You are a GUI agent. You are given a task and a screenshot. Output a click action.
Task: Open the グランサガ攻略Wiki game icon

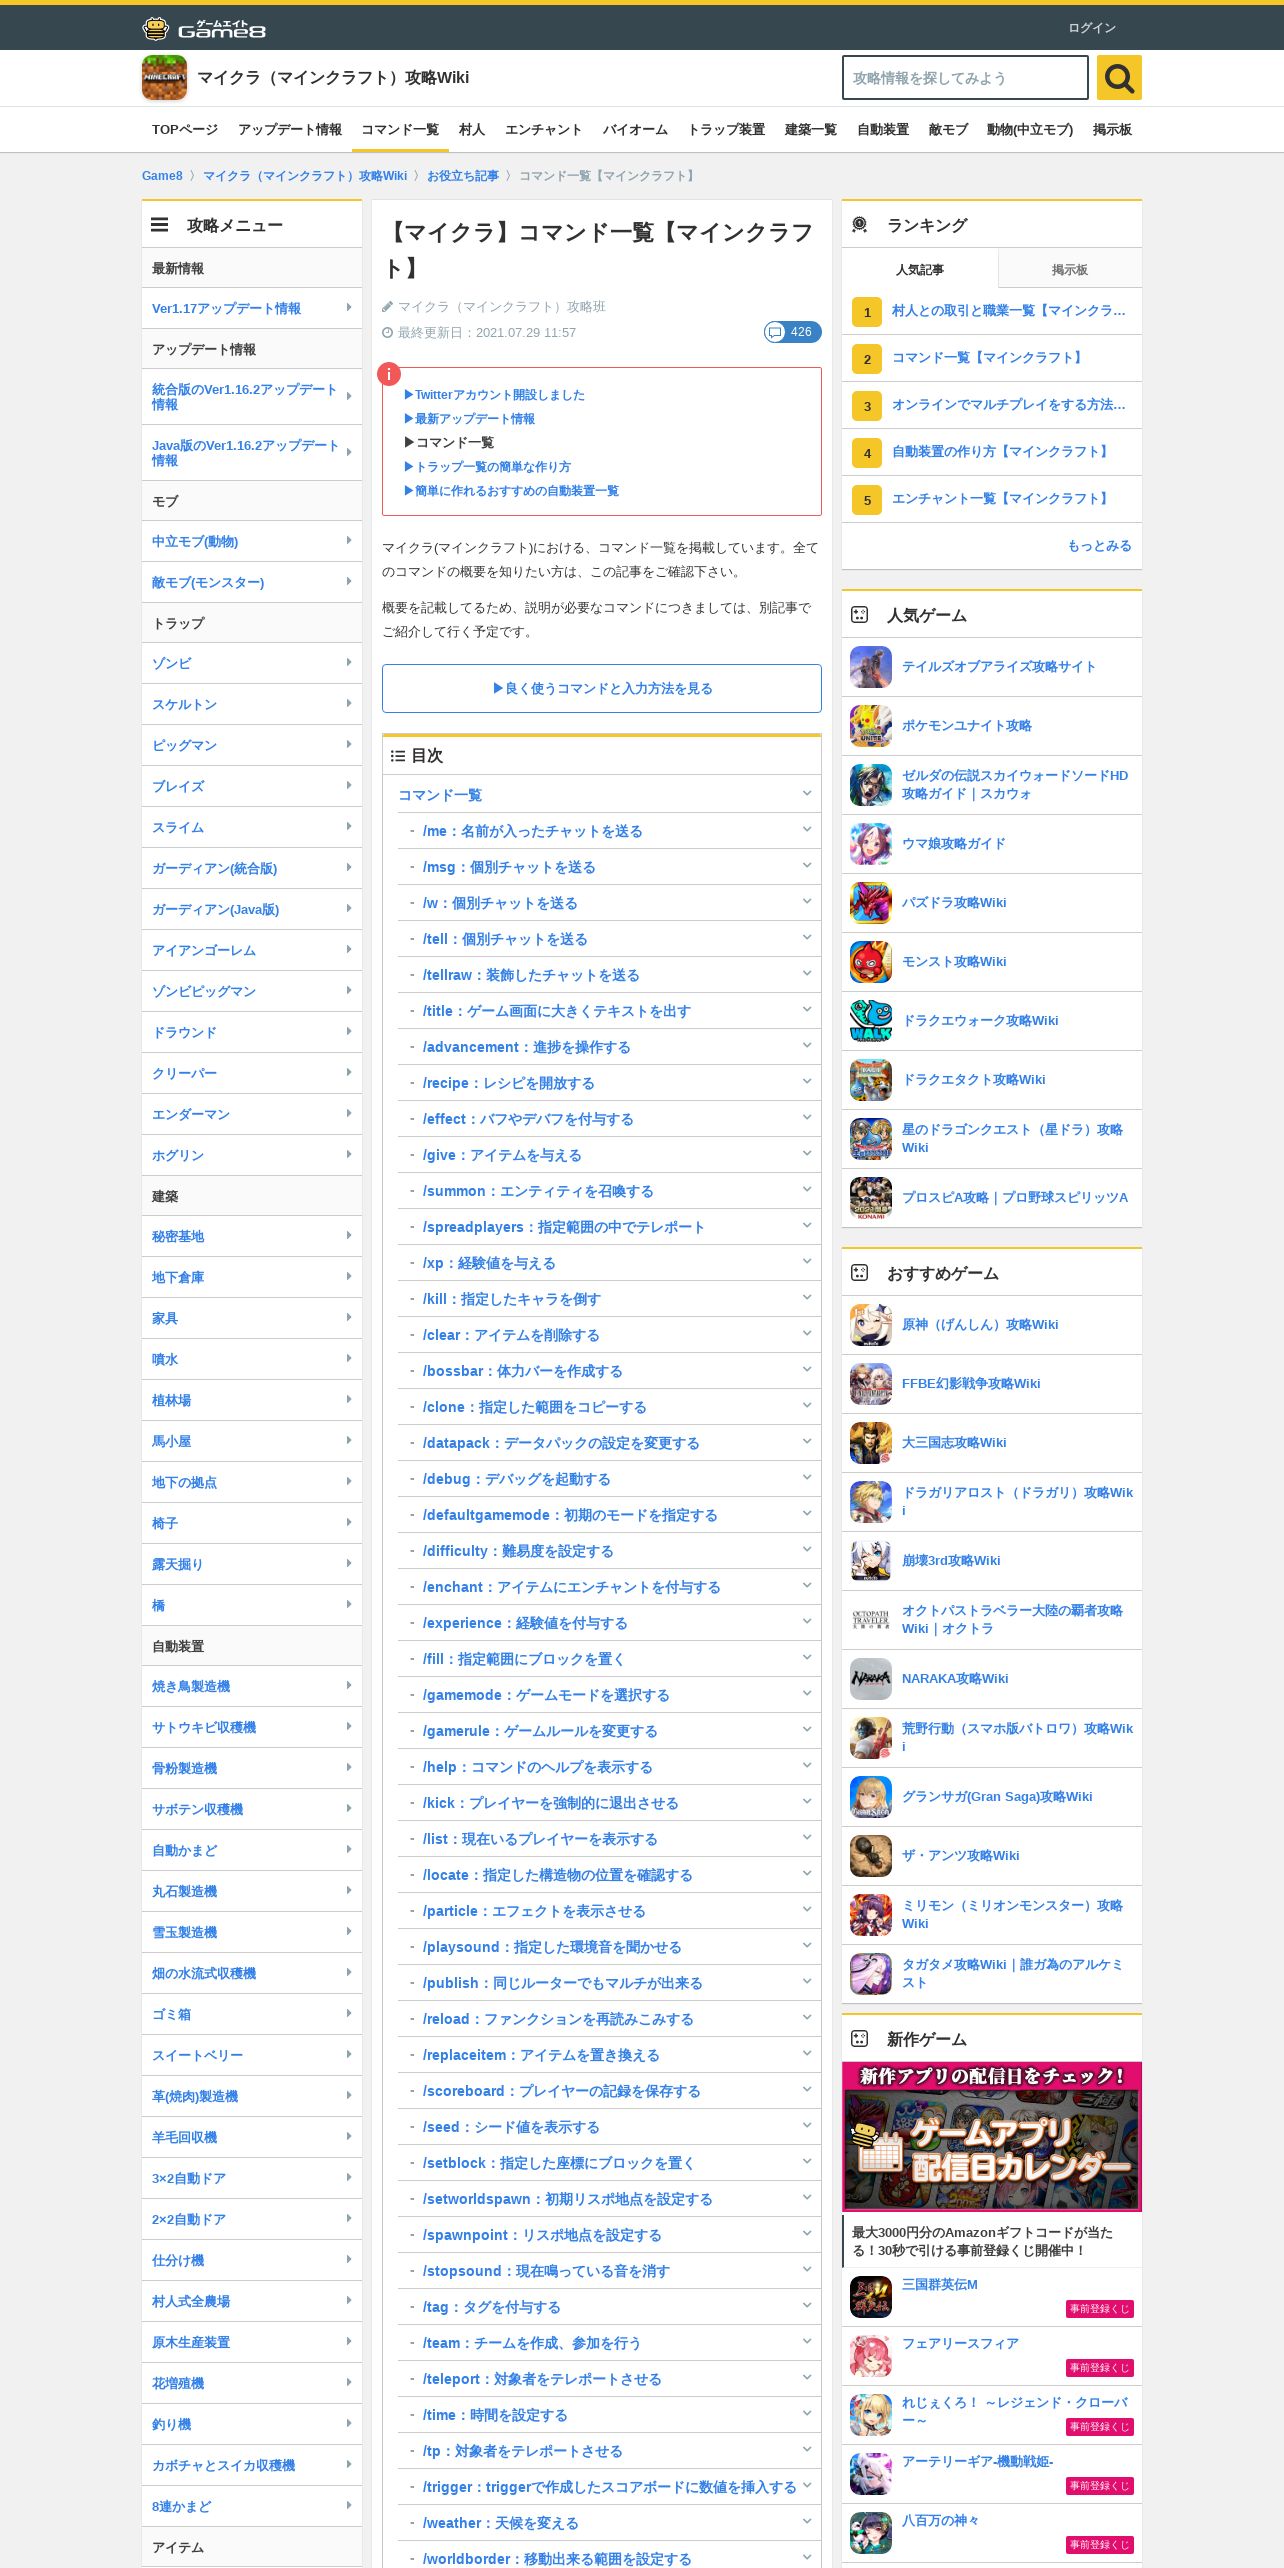pos(871,1797)
